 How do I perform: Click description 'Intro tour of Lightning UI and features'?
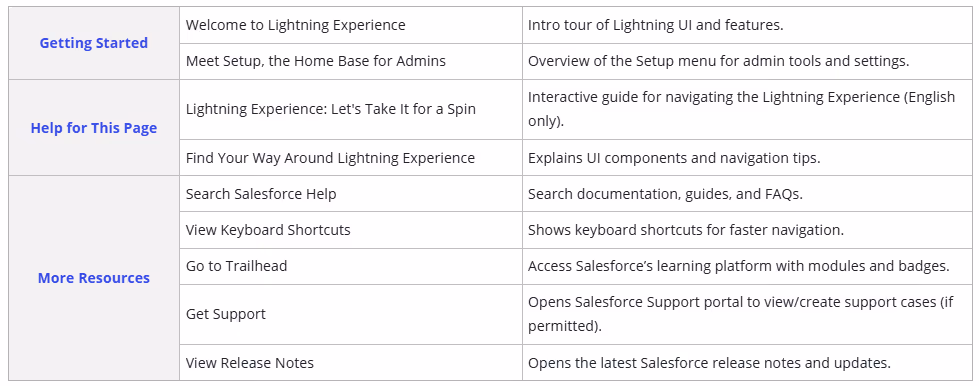[x=656, y=25]
